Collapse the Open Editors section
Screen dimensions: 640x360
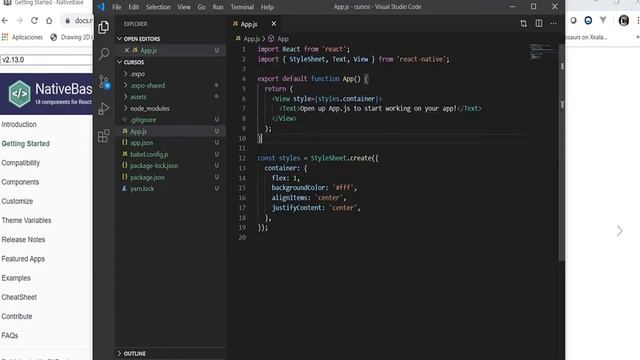point(171,39)
